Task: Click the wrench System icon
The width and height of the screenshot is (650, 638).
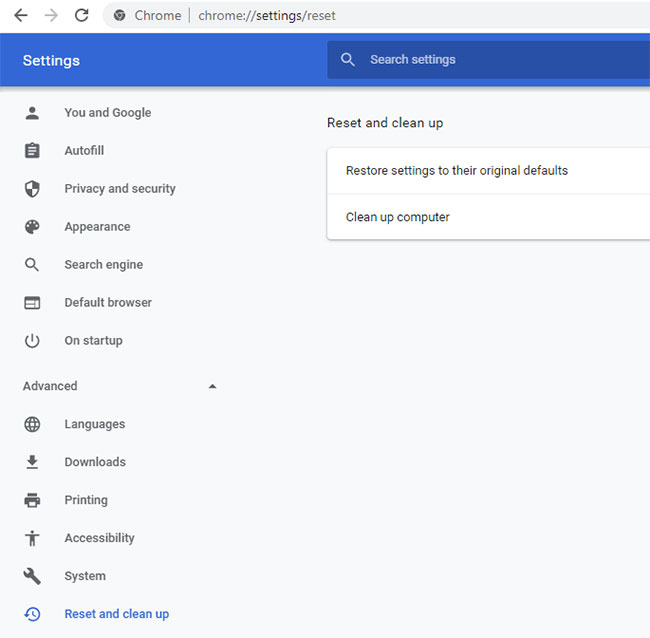Action: pyautogui.click(x=32, y=576)
